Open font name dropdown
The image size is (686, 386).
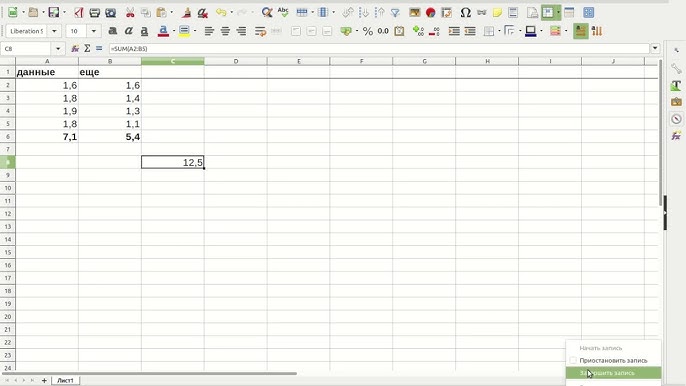(54, 31)
